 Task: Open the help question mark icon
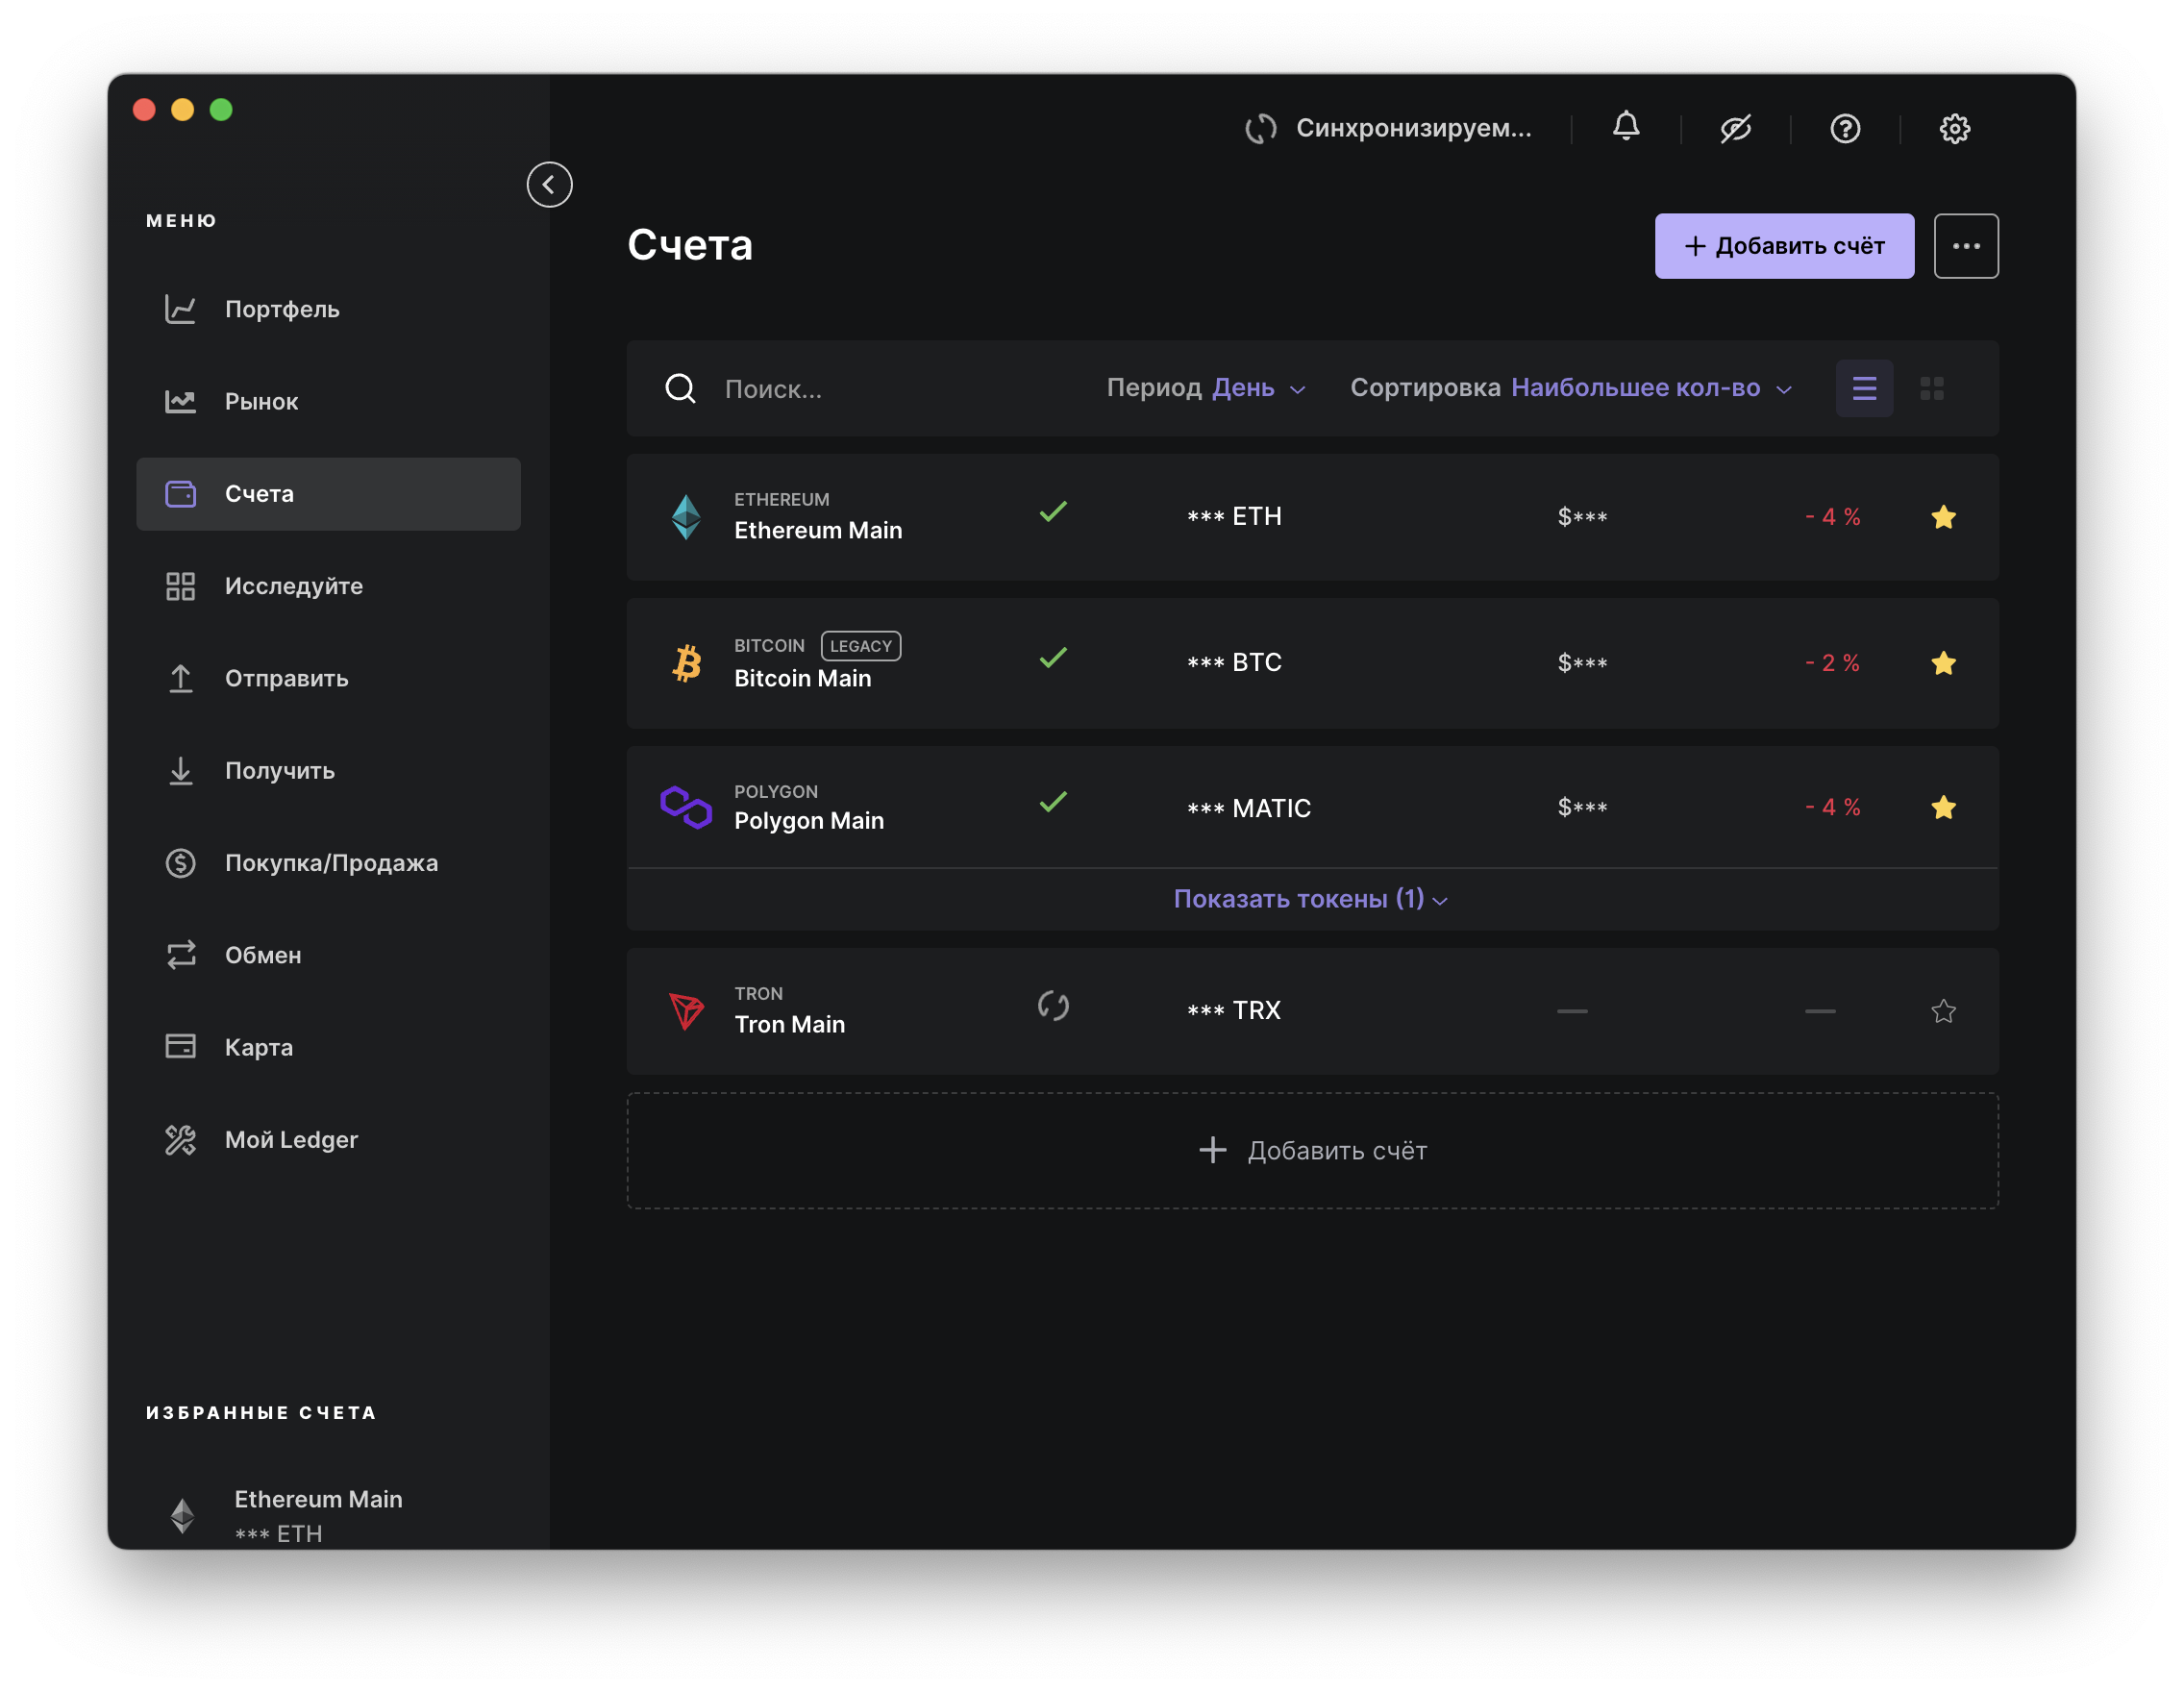pos(1844,128)
